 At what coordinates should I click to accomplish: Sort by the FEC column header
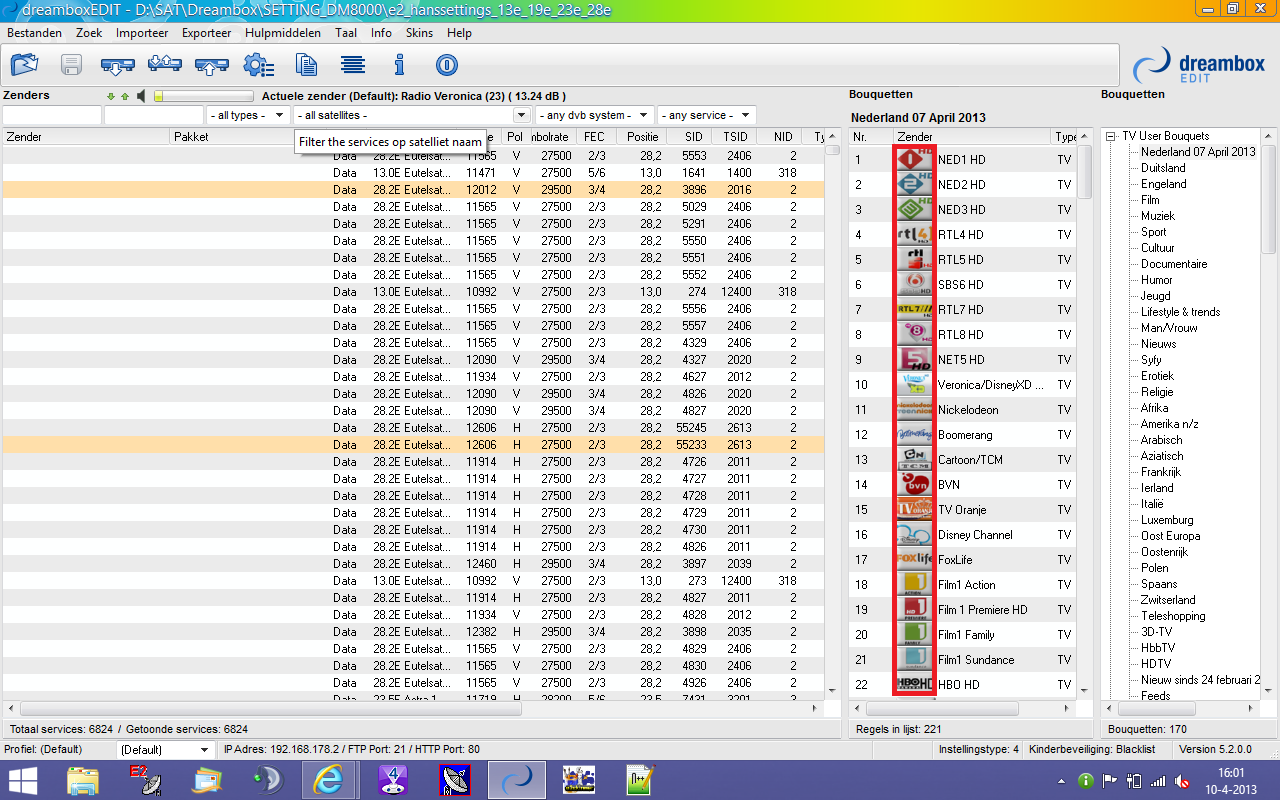click(x=595, y=137)
